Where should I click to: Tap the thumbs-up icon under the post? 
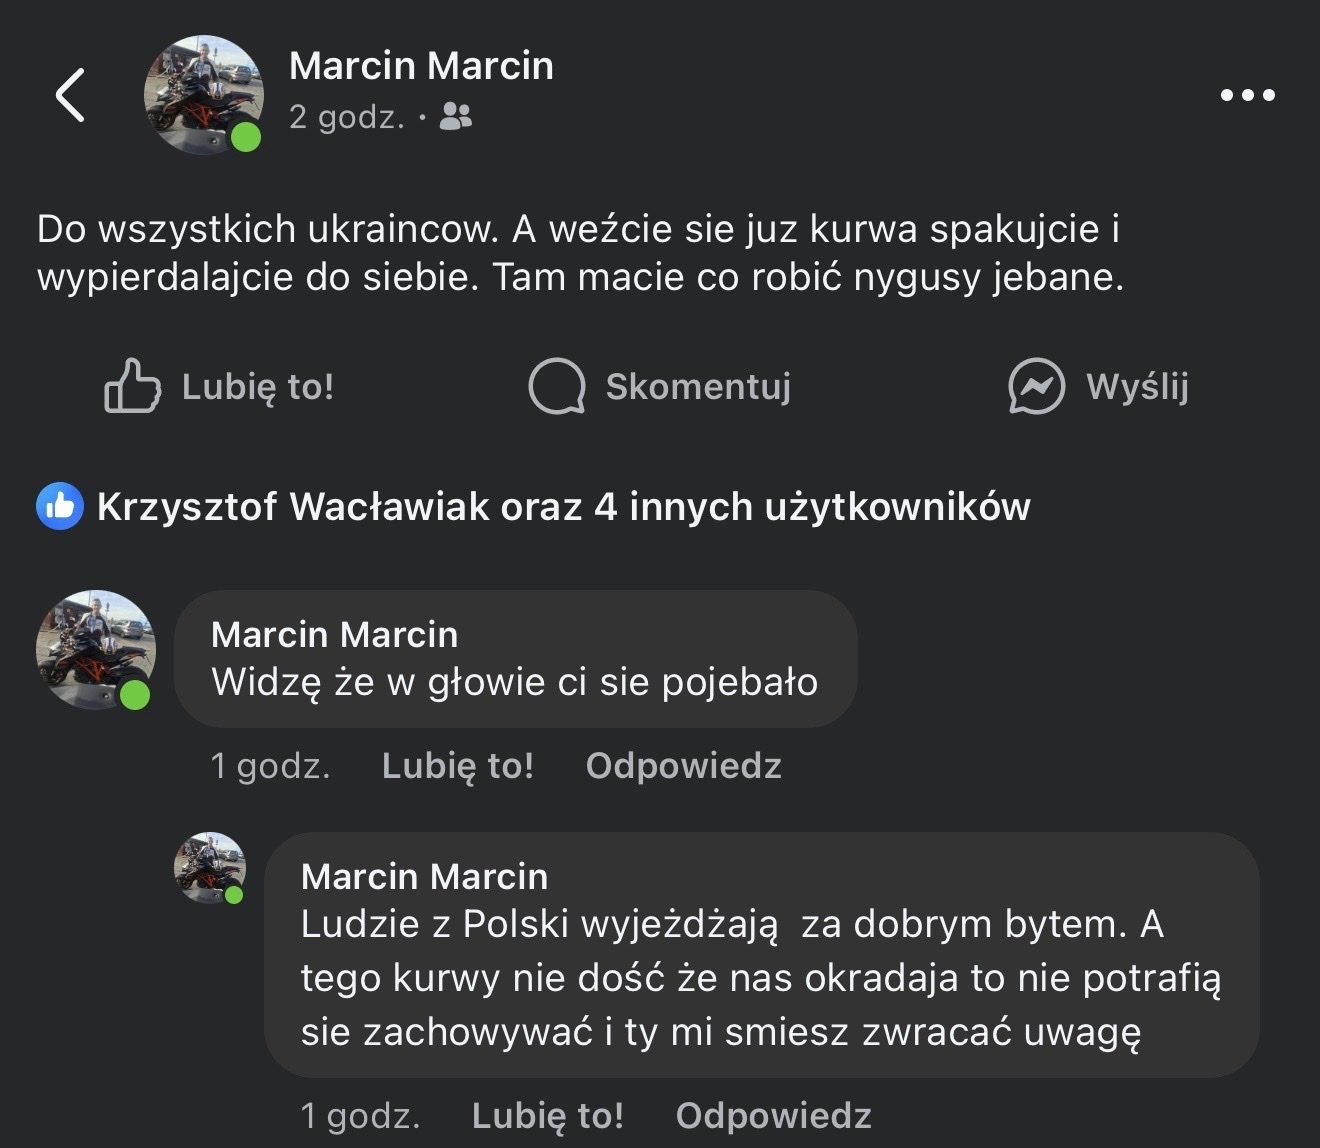(x=132, y=386)
